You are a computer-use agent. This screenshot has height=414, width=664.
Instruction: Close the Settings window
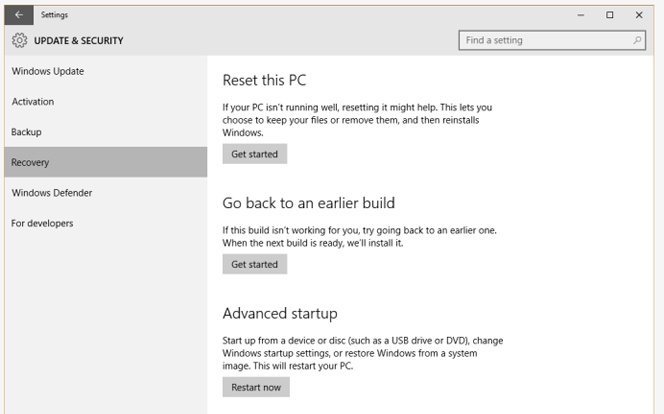[639, 15]
